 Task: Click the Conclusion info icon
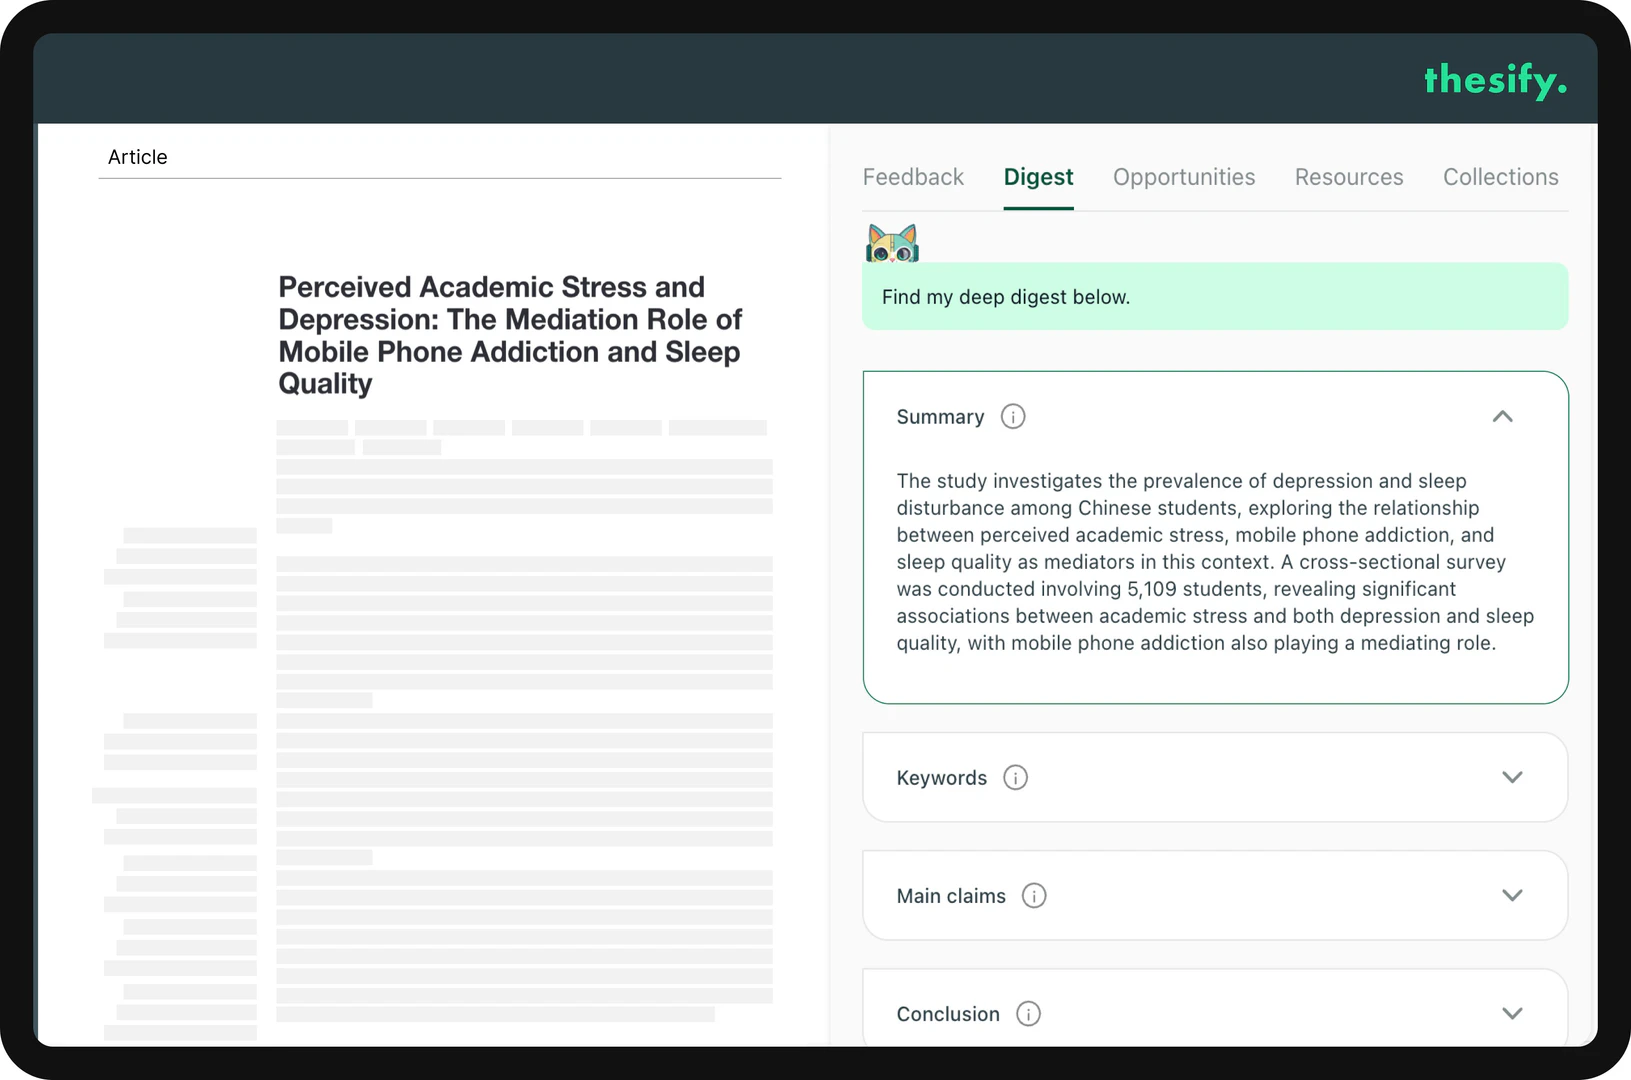pyautogui.click(x=1028, y=1013)
